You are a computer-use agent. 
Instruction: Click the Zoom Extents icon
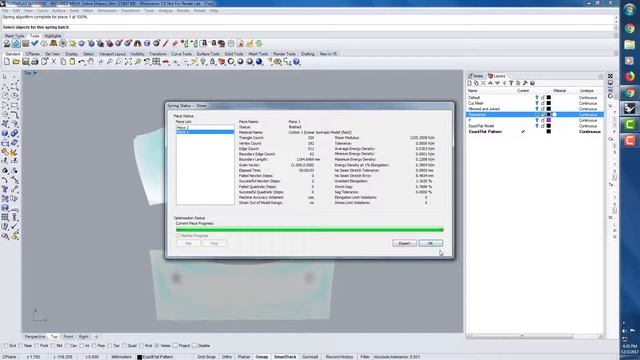(x=128, y=62)
